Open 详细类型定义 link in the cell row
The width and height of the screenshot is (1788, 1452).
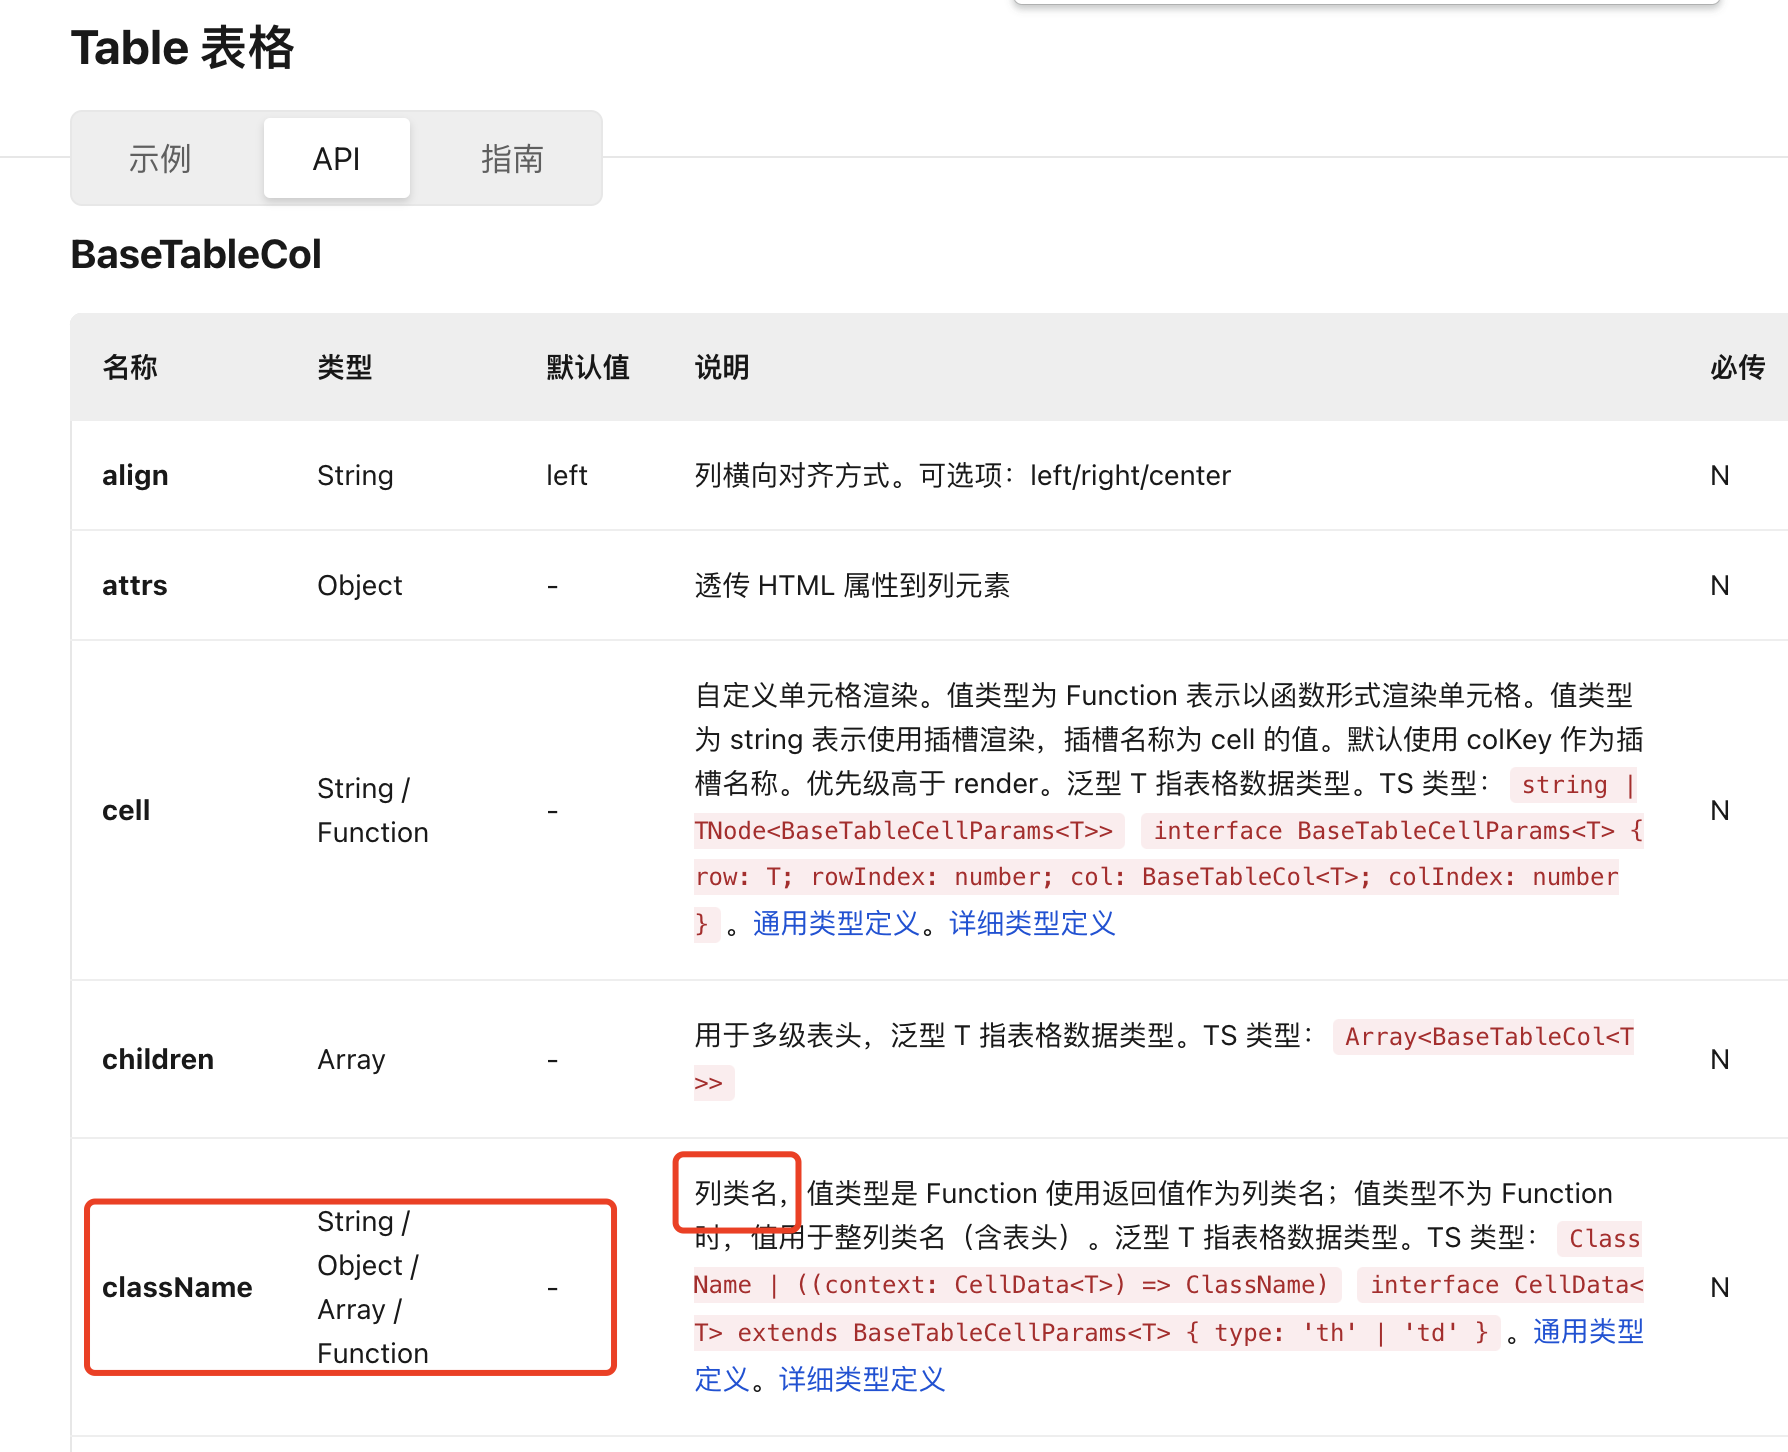1030,923
